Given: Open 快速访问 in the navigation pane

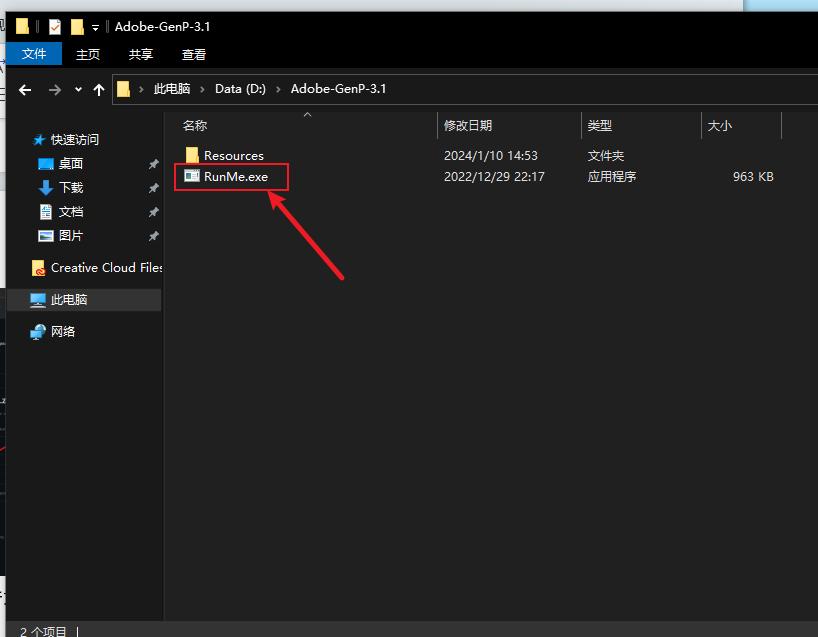Looking at the screenshot, I should tap(75, 140).
